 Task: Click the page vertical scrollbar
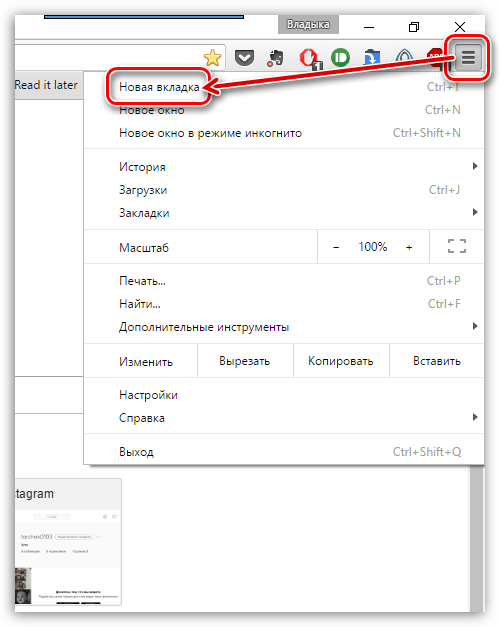coord(476,538)
